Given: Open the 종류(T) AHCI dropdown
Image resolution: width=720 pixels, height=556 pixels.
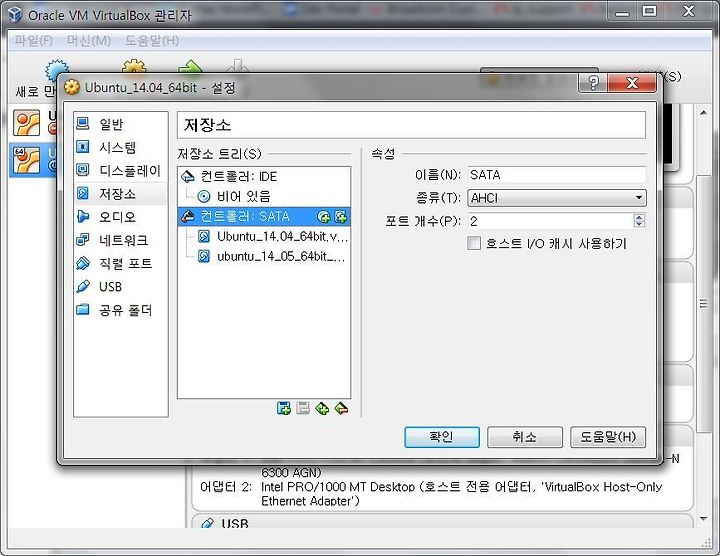Looking at the screenshot, I should pos(557,198).
